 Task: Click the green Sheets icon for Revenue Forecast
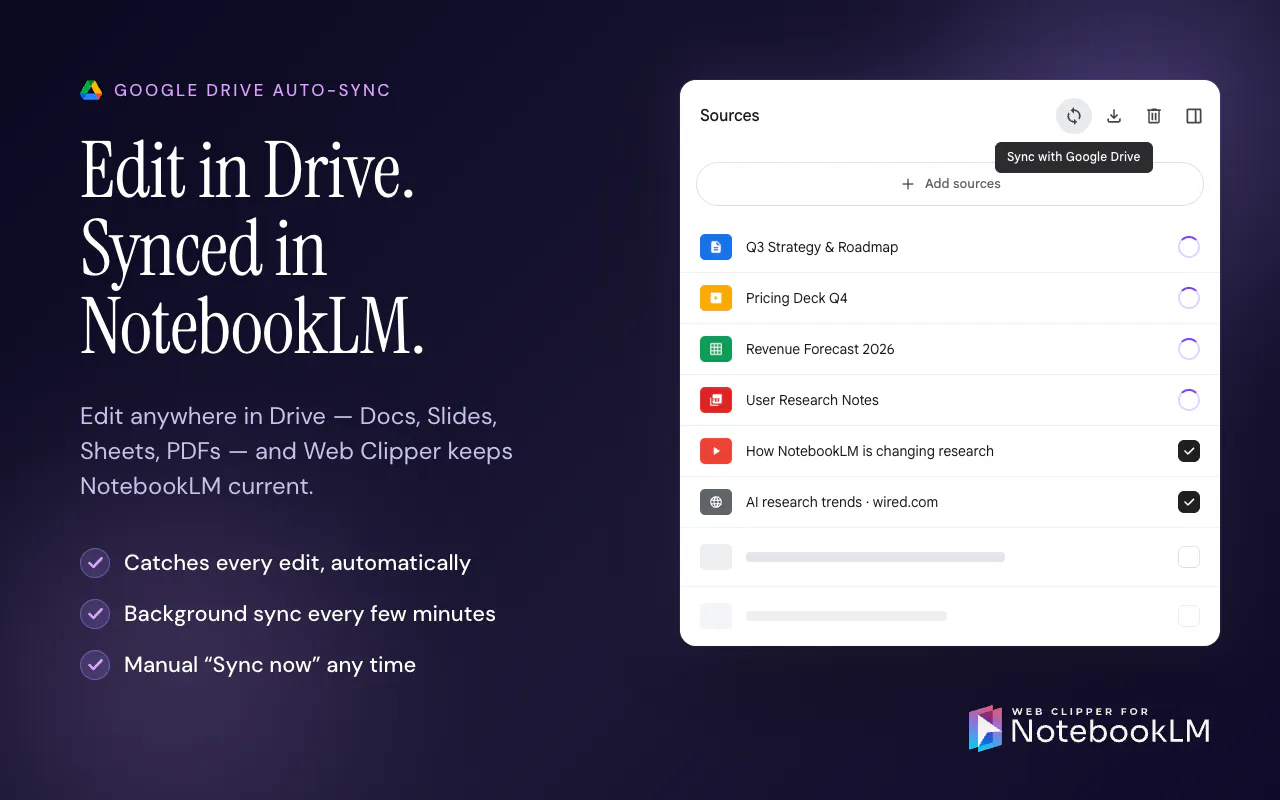(716, 349)
